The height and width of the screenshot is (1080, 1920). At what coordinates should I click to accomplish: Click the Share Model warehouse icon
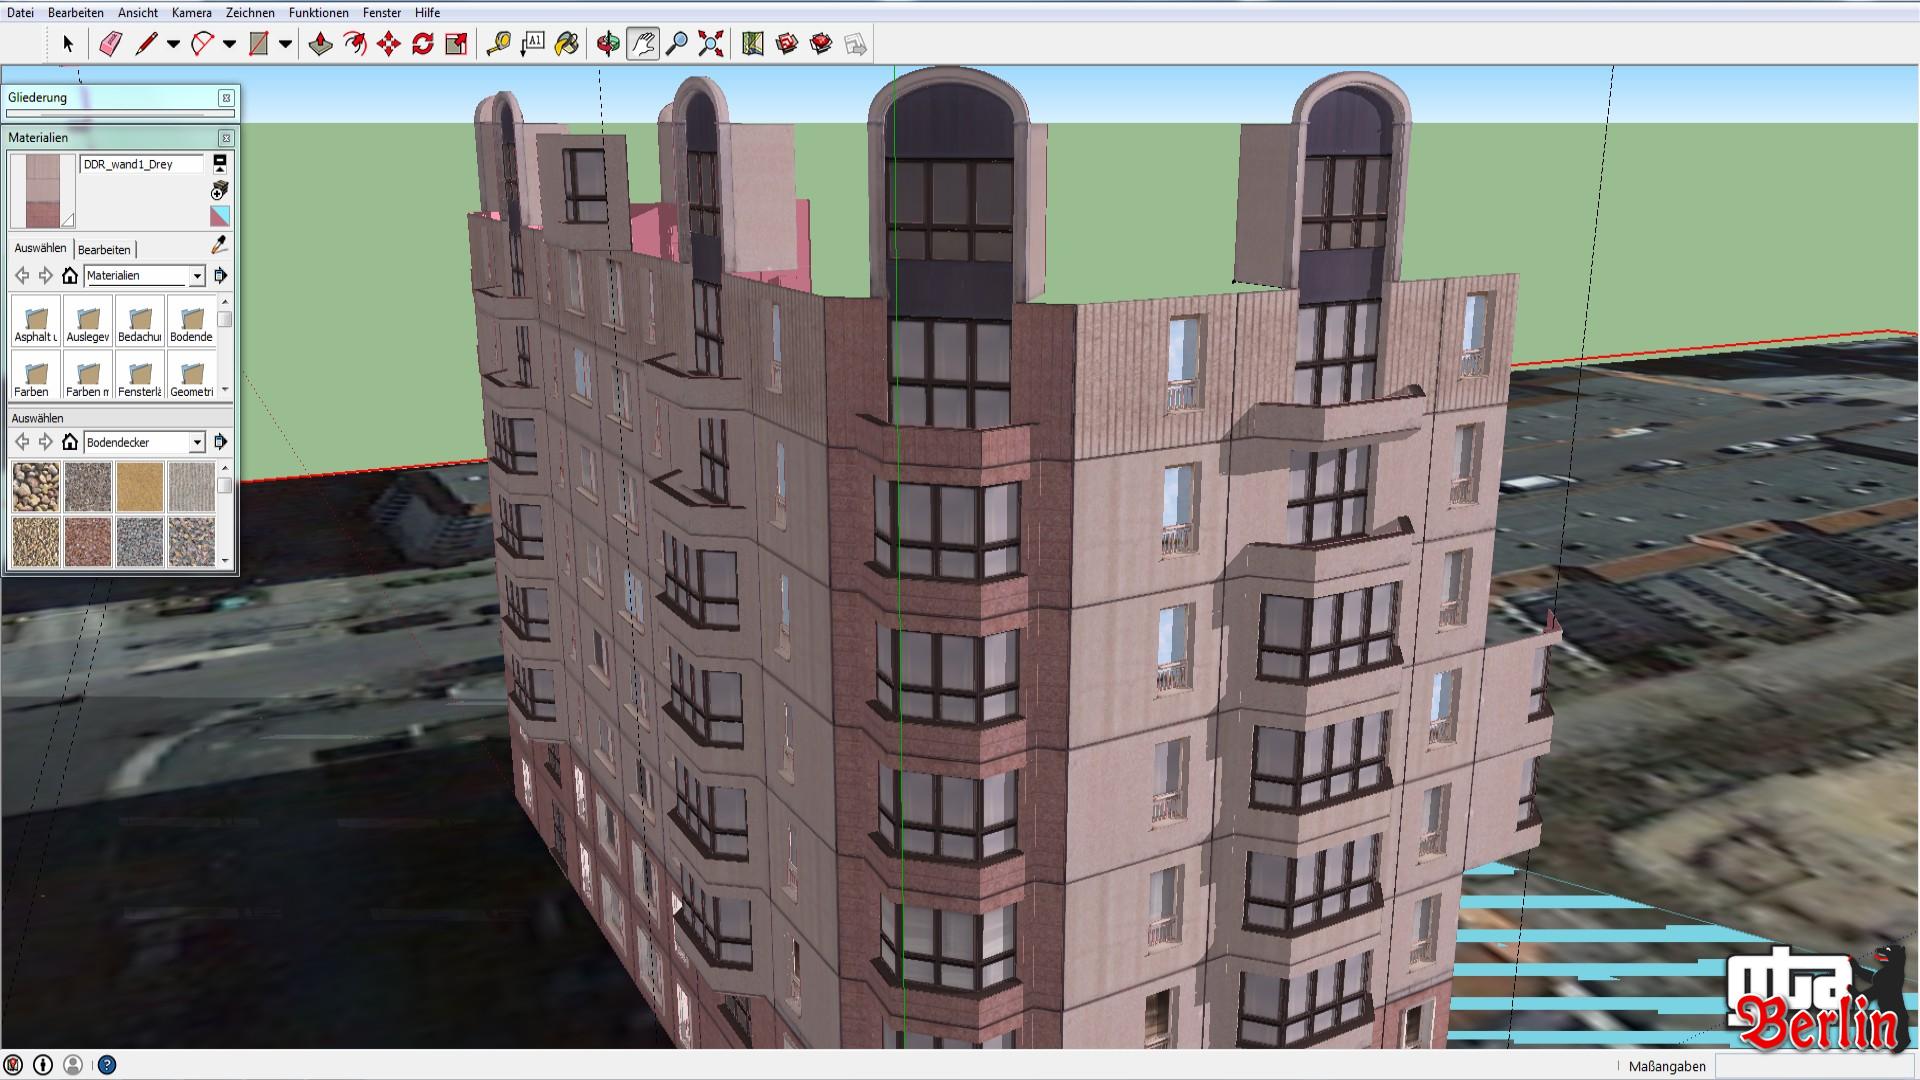coord(821,44)
